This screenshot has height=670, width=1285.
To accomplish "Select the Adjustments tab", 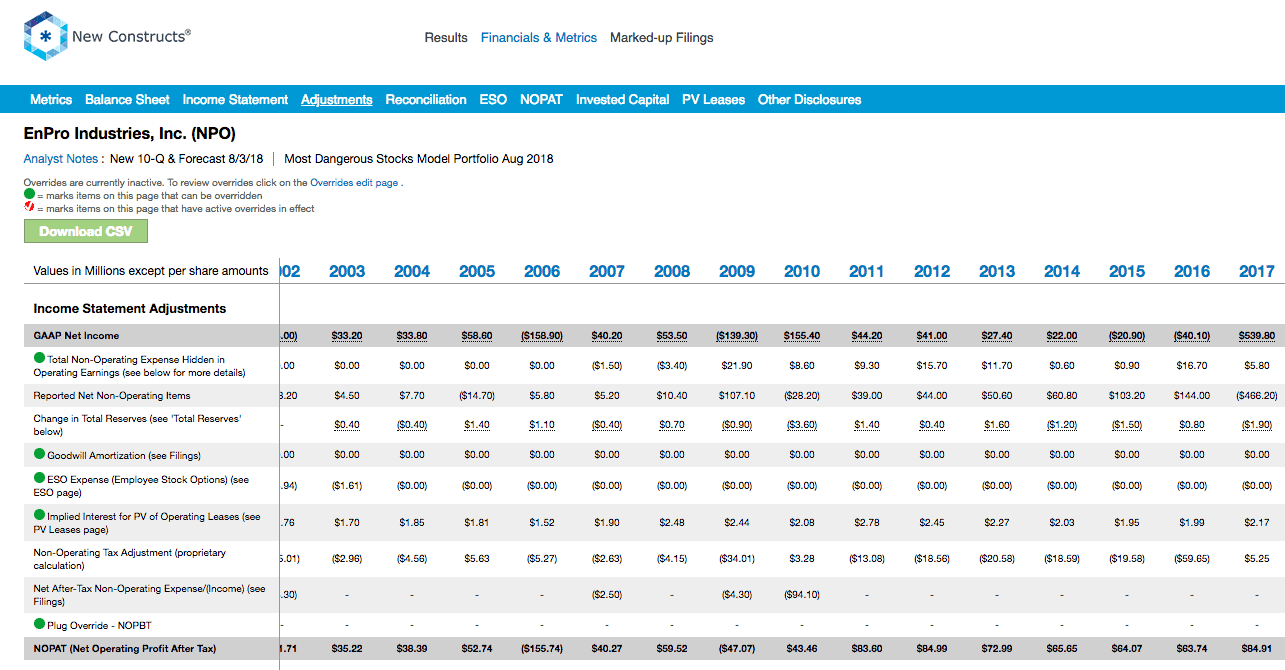I will tap(337, 100).
